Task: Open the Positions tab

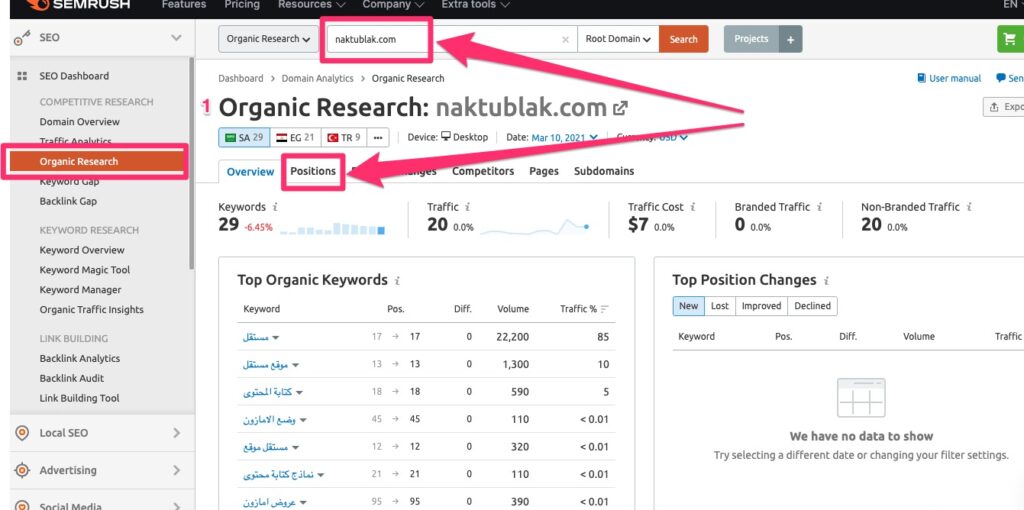Action: [x=313, y=171]
